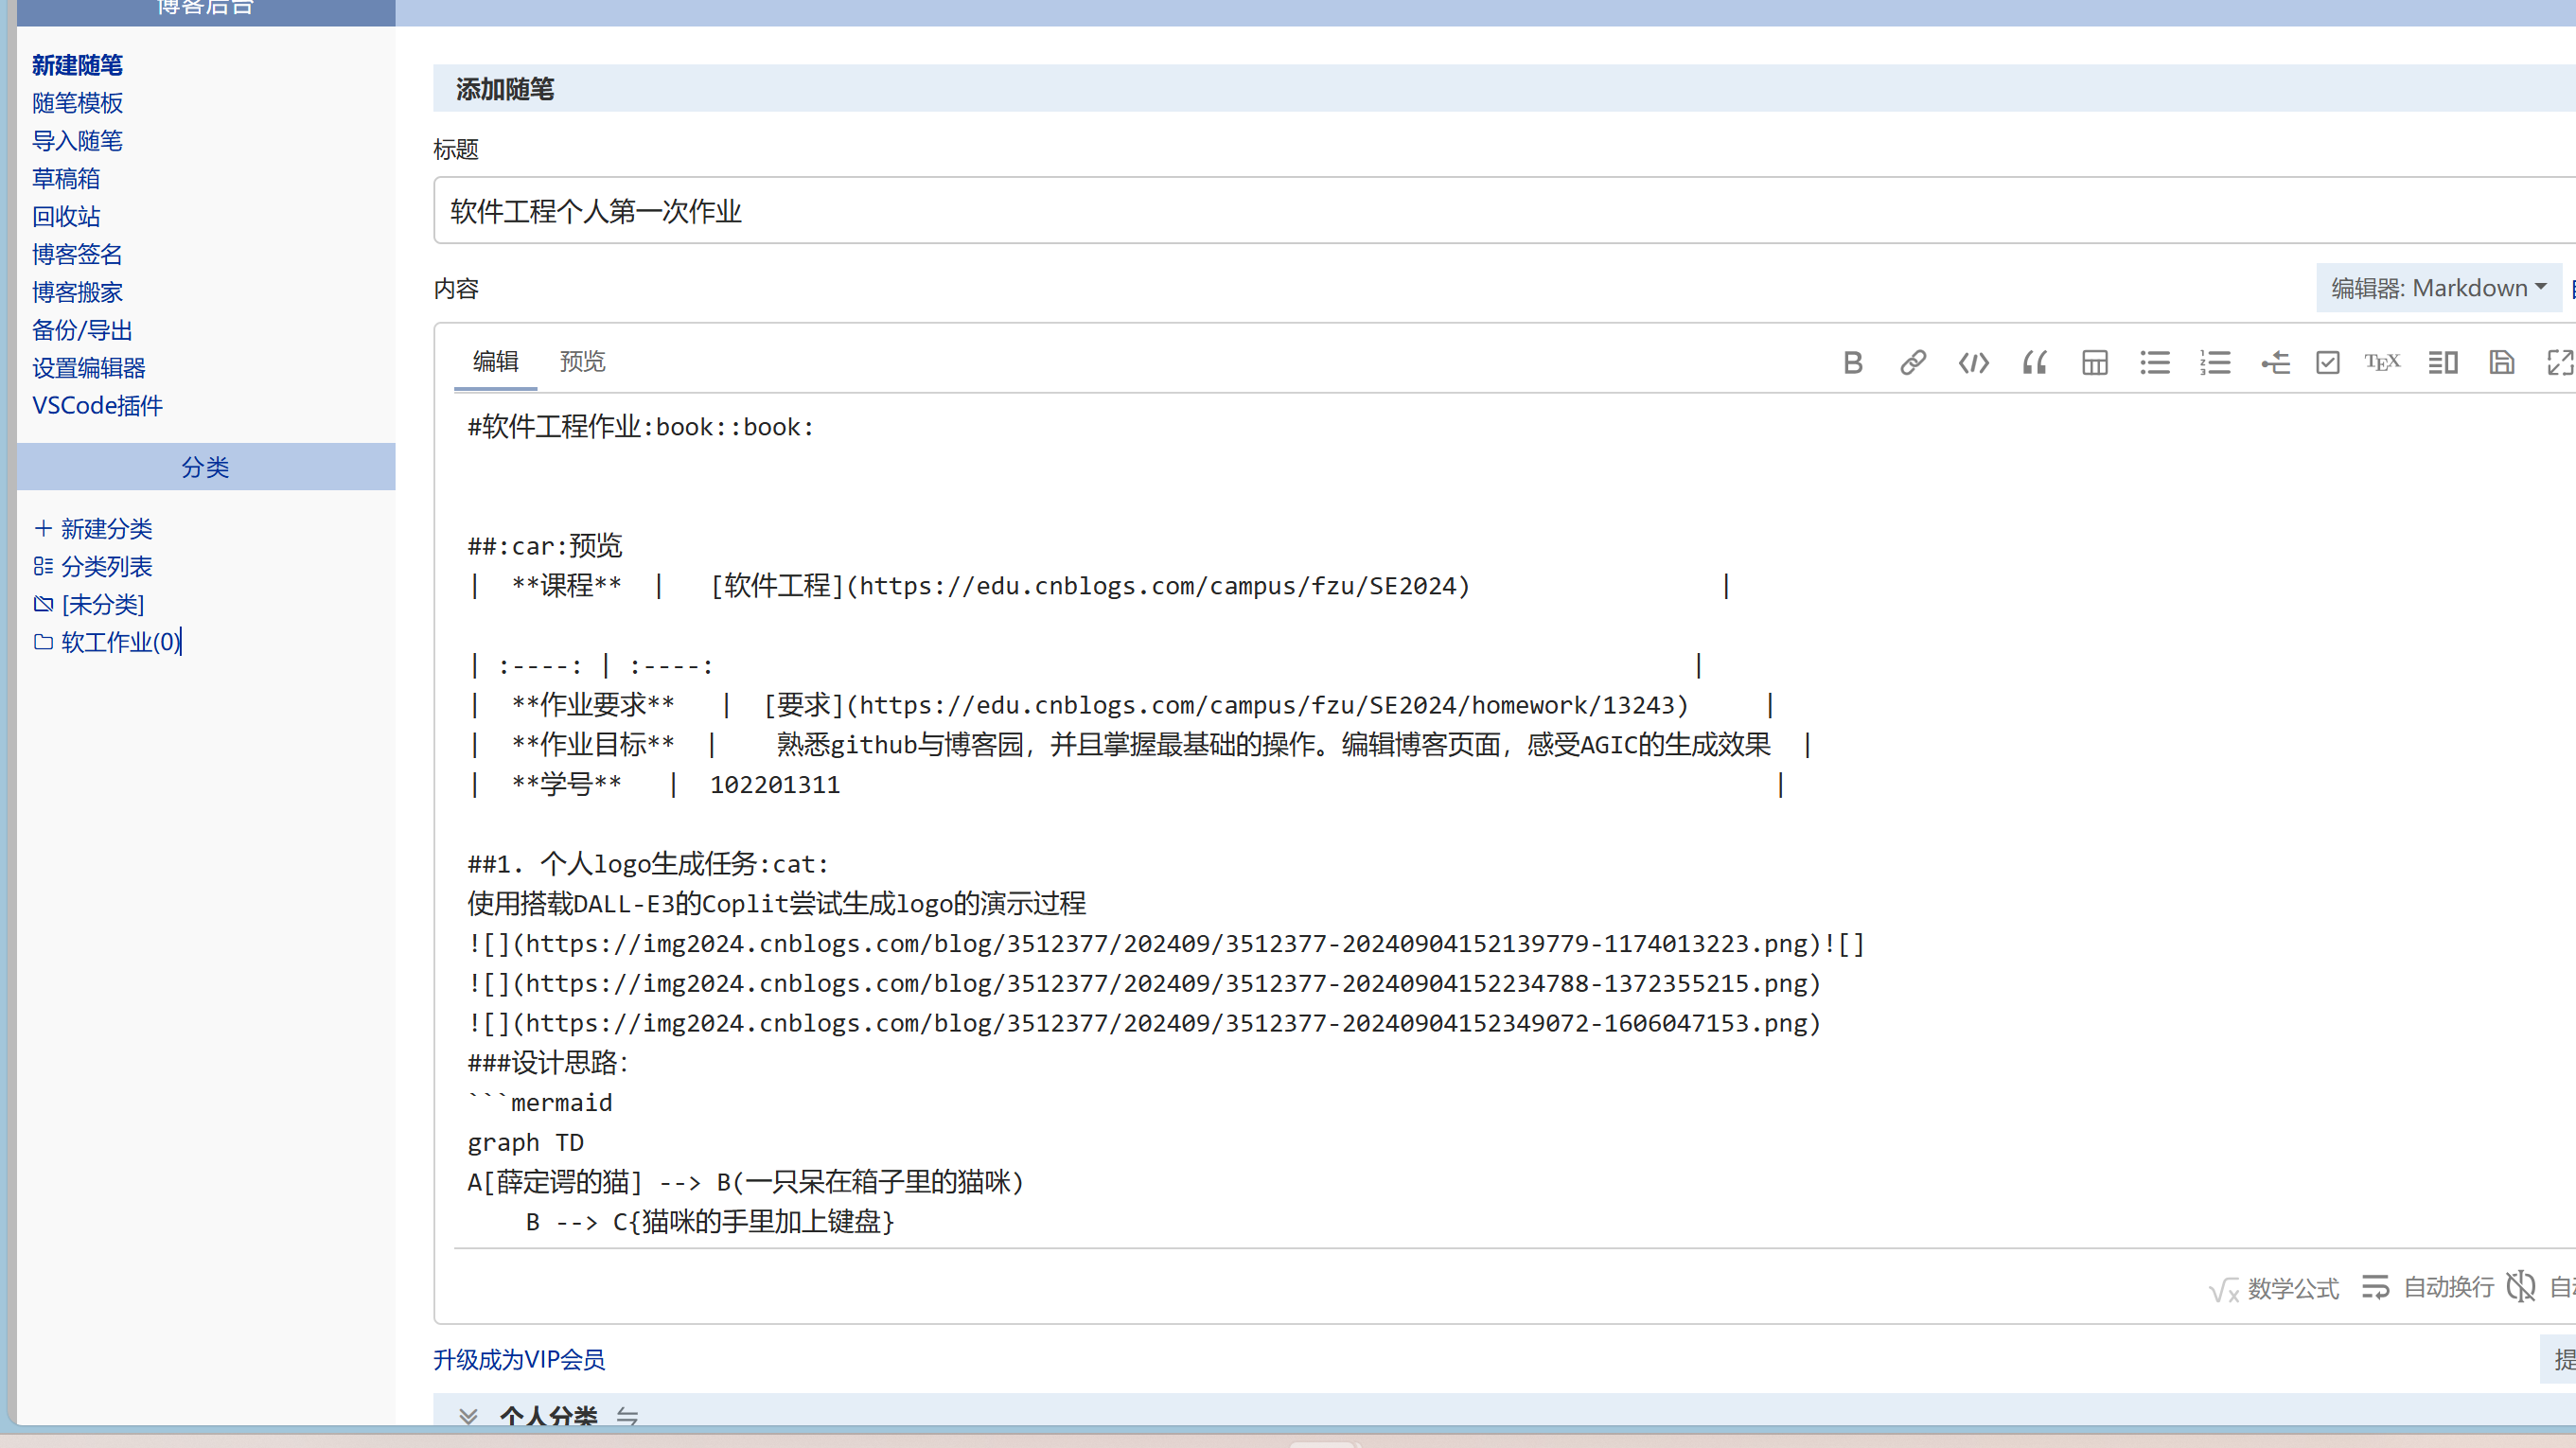This screenshot has height=1448, width=2576.
Task: Insert a blockquote with the quote icon
Action: pyautogui.click(x=2034, y=362)
